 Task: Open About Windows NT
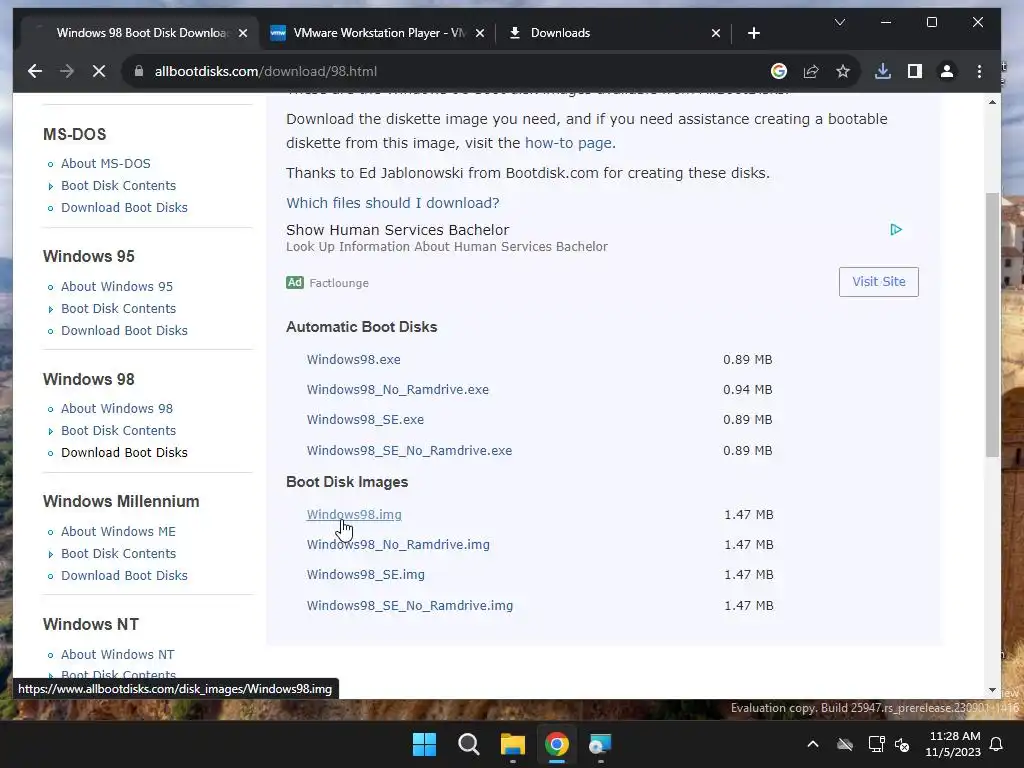tap(118, 654)
